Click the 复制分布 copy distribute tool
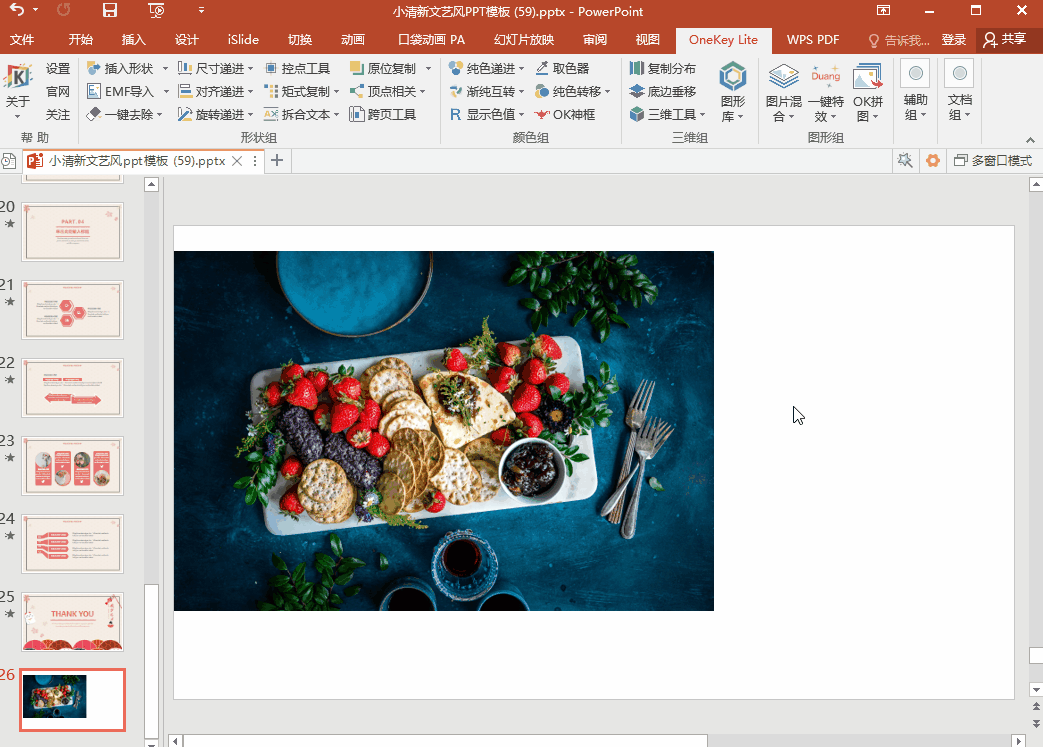Screen dimensions: 1043x747 (x=662, y=69)
